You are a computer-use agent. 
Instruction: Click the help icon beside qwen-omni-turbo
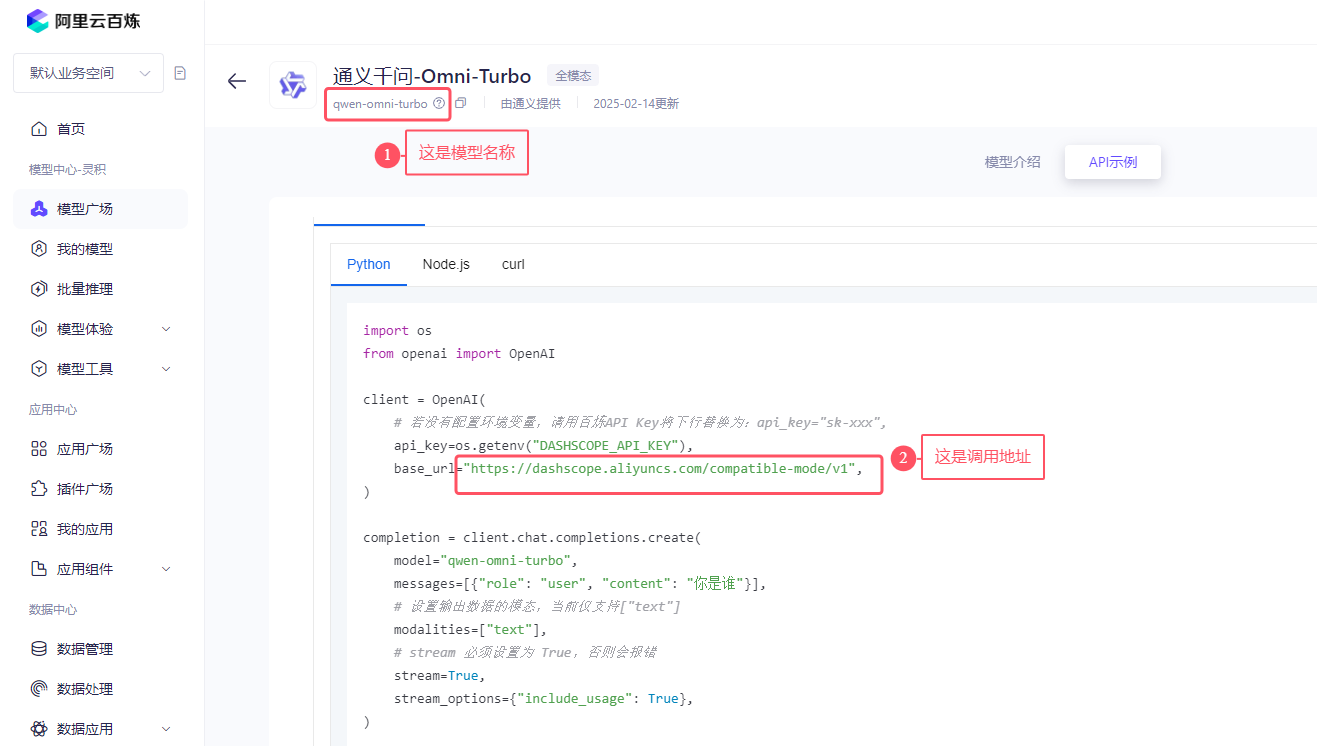439,103
